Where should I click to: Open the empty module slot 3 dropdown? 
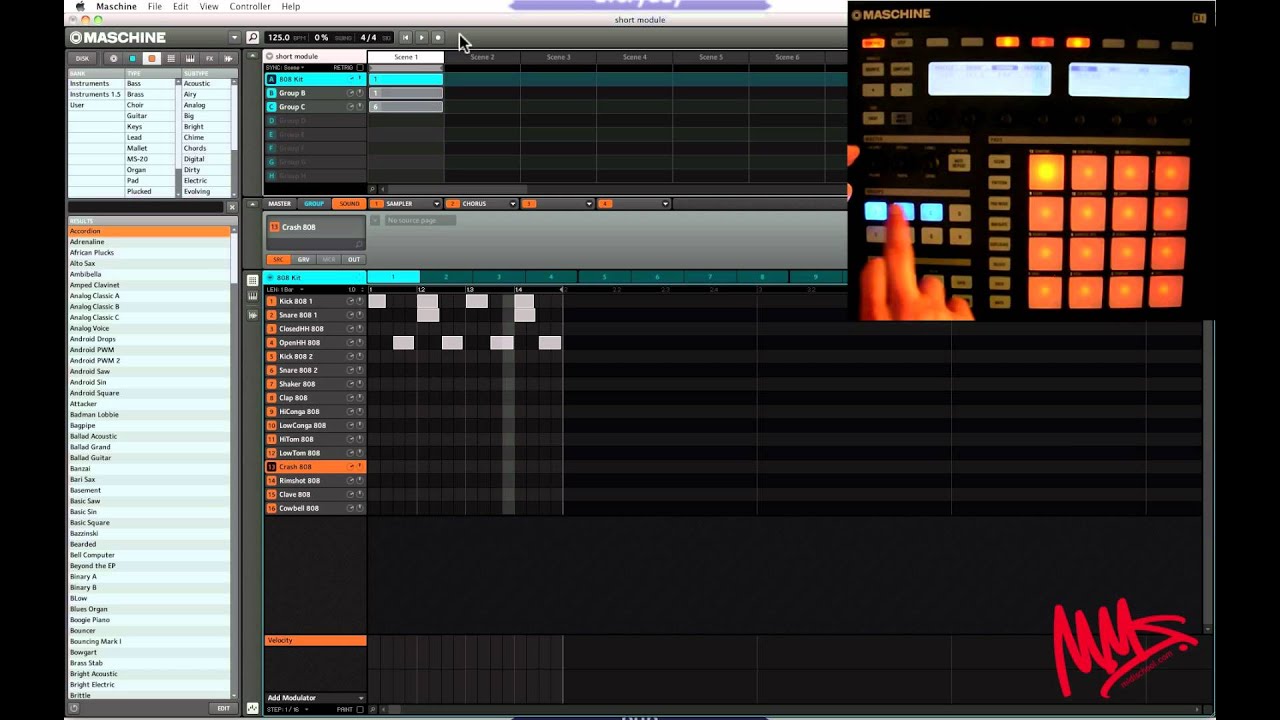coord(589,204)
